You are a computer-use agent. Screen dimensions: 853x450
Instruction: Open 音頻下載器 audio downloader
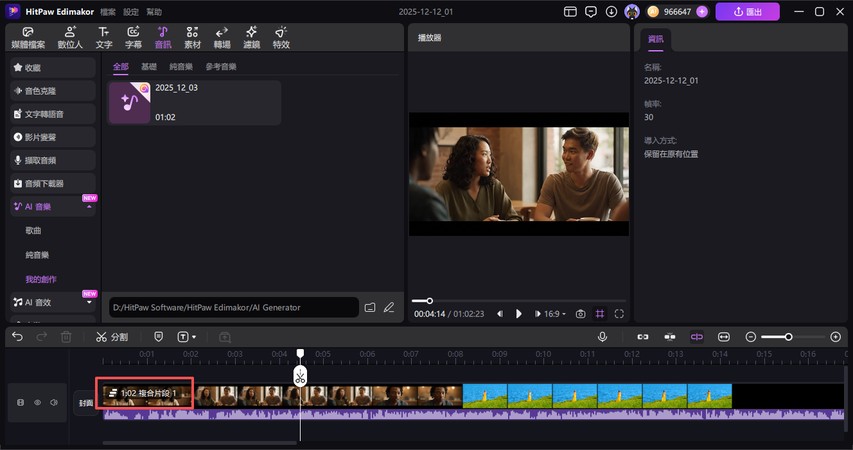click(x=53, y=183)
